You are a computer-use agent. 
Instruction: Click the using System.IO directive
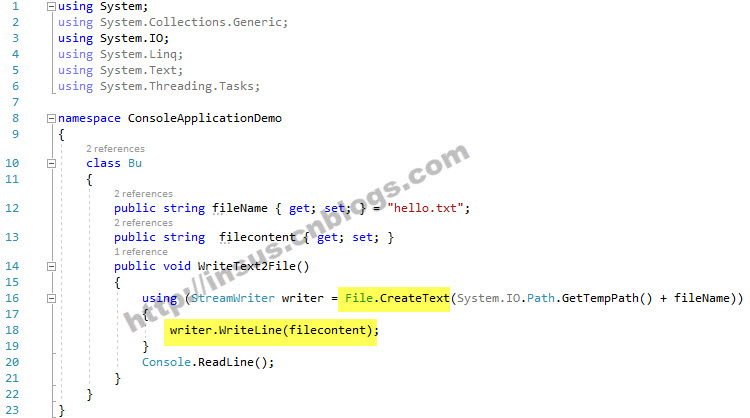click(113, 38)
